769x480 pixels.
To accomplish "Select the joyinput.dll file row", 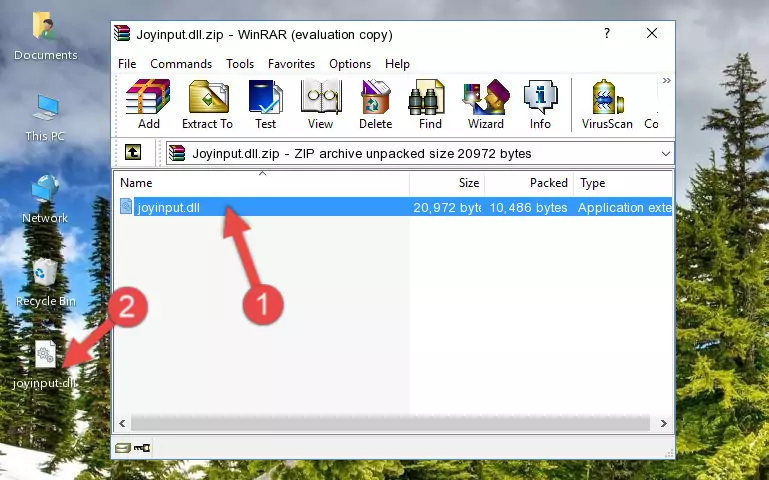I will 394,207.
